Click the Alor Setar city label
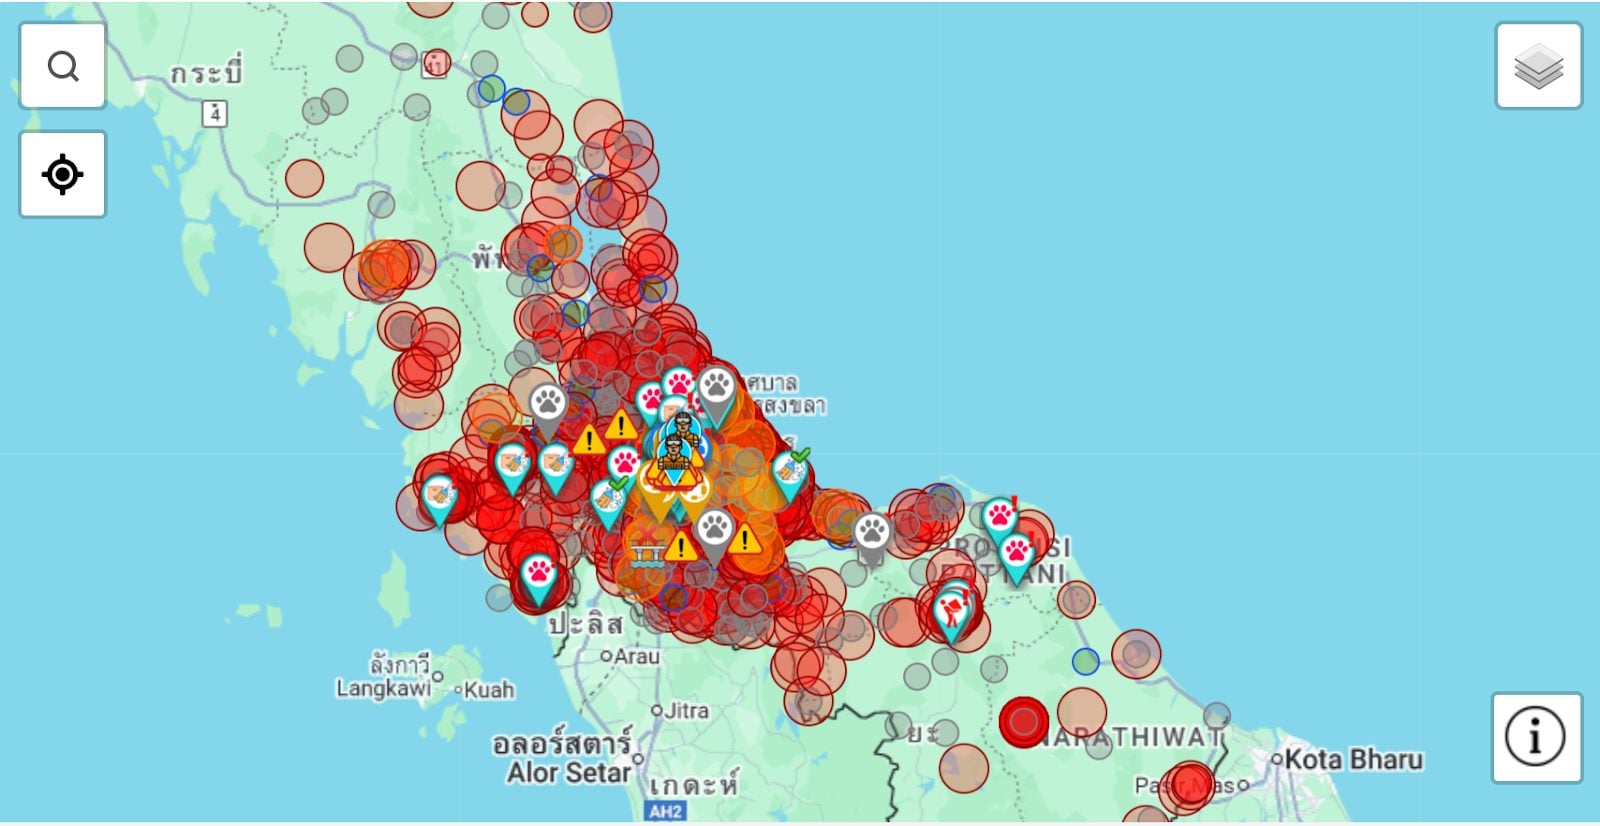The width and height of the screenshot is (1600, 826). coord(568,772)
